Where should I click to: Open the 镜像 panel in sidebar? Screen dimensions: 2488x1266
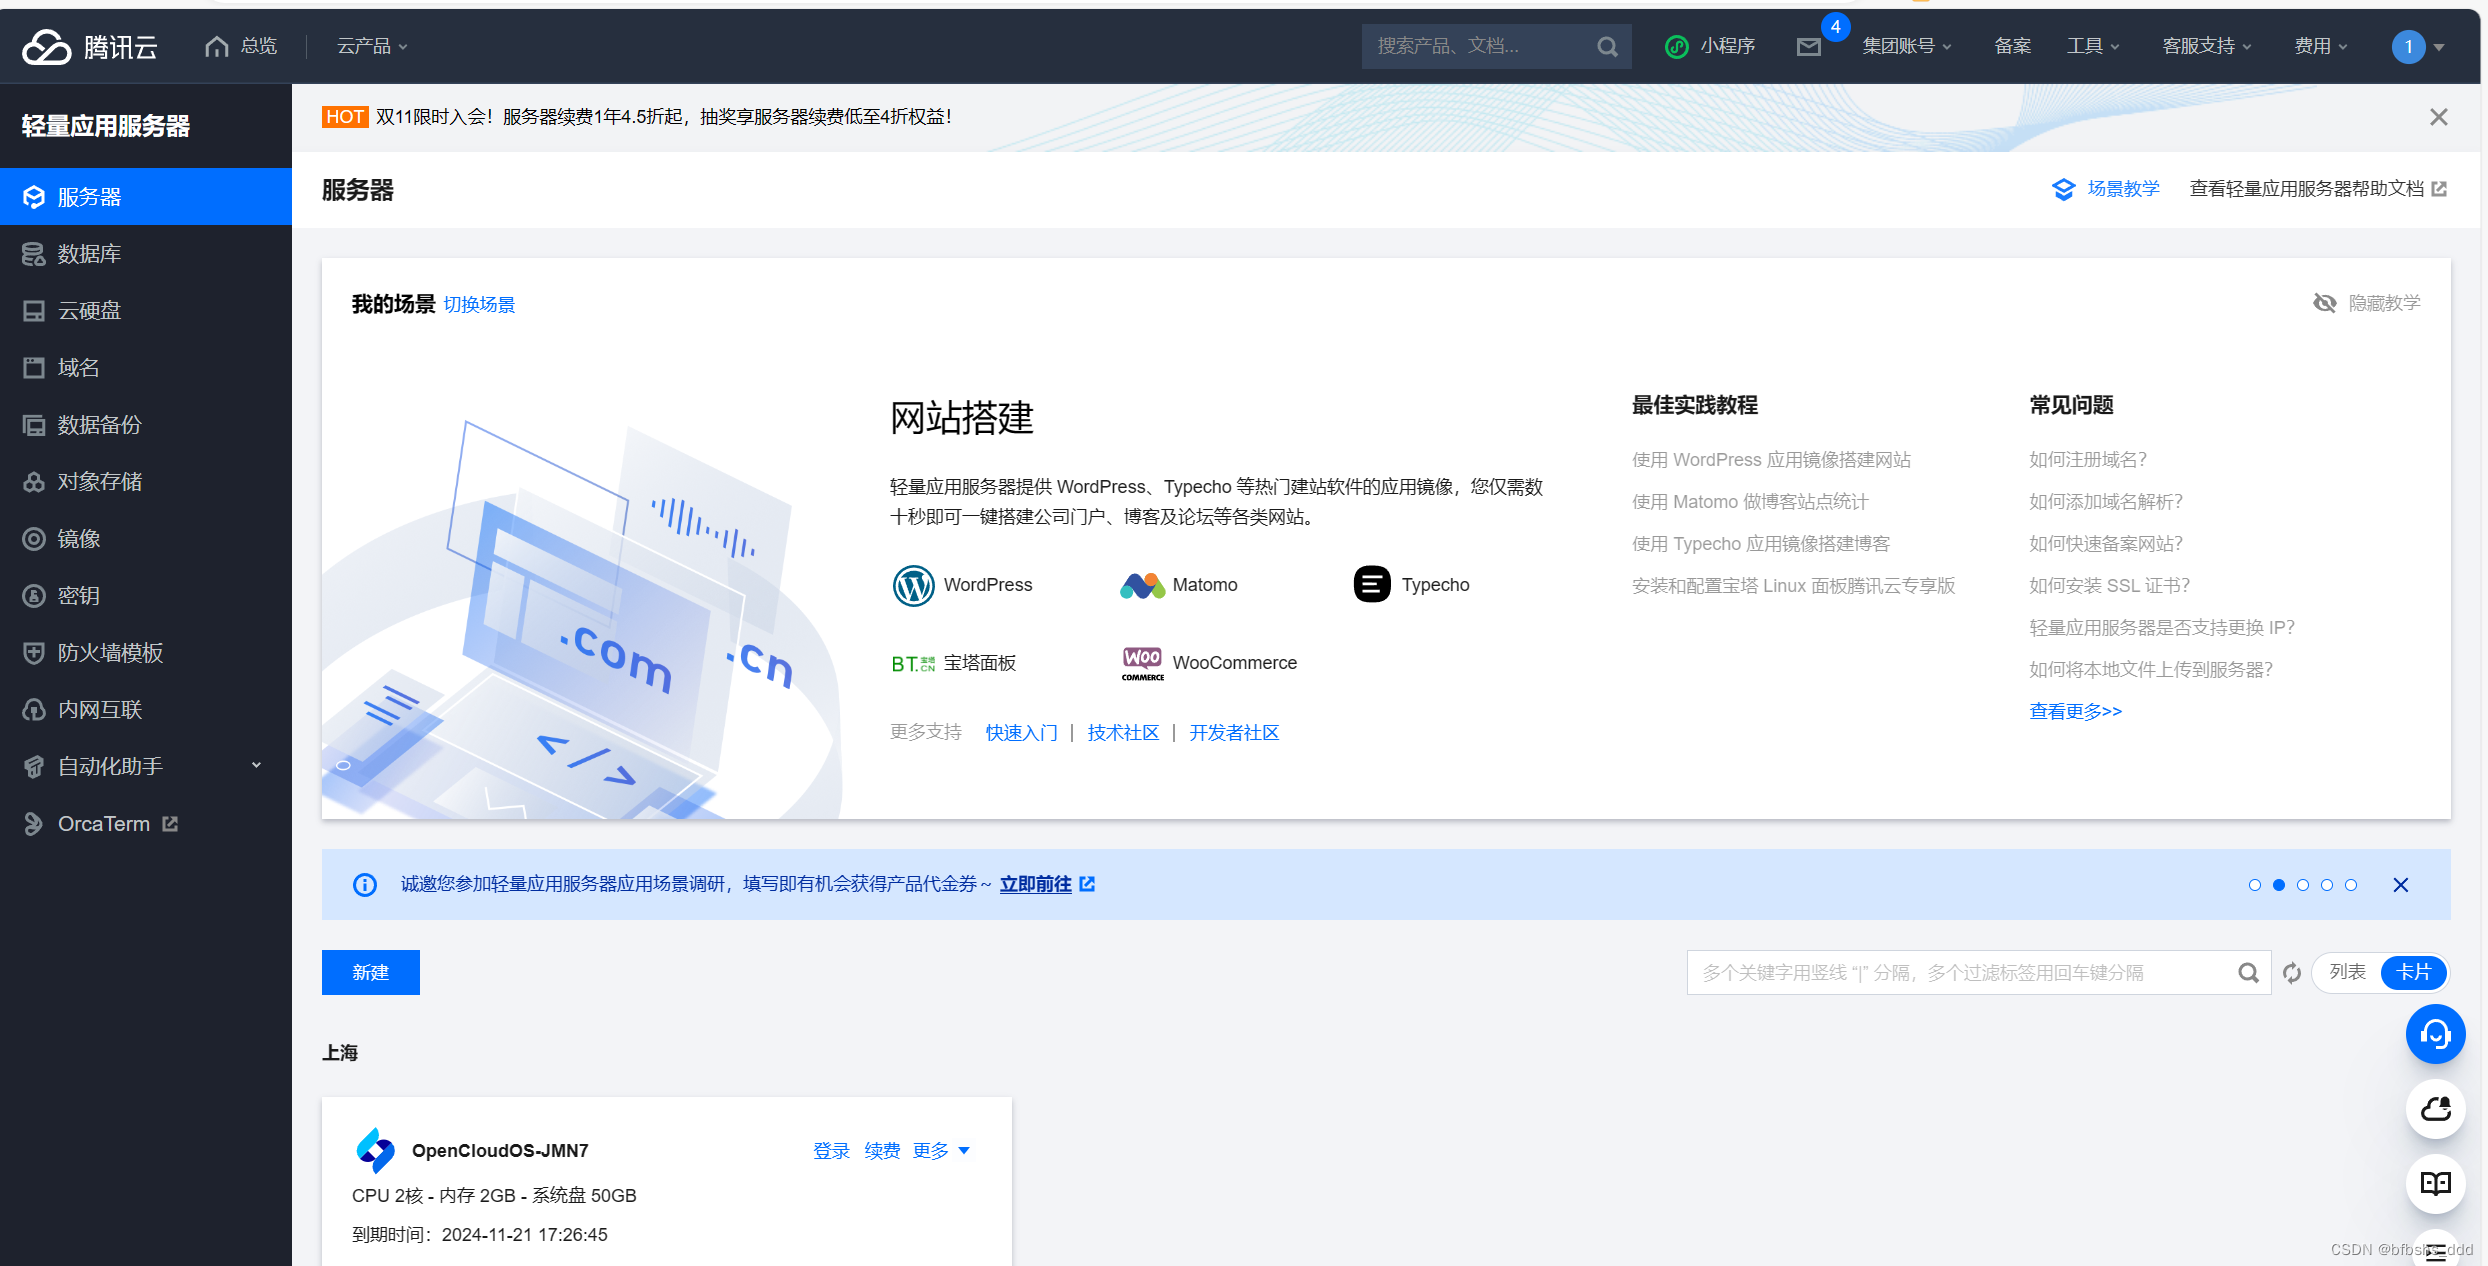pos(79,538)
